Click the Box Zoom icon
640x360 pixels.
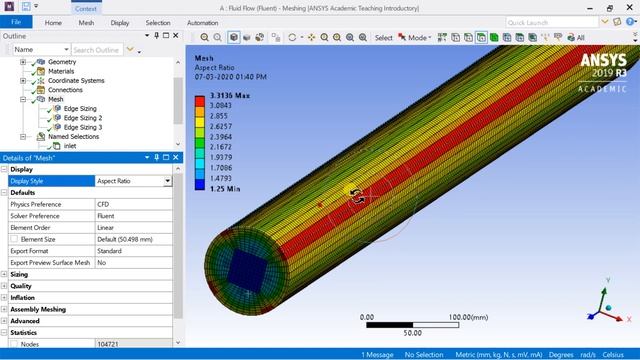click(x=337, y=38)
